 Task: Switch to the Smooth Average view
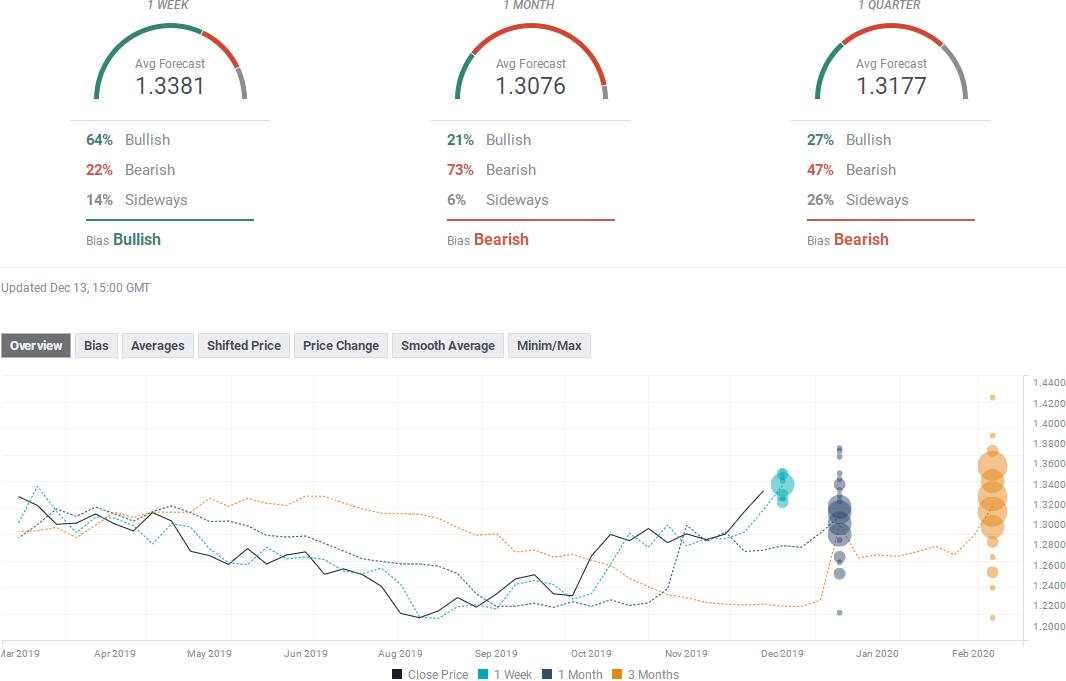tap(447, 346)
